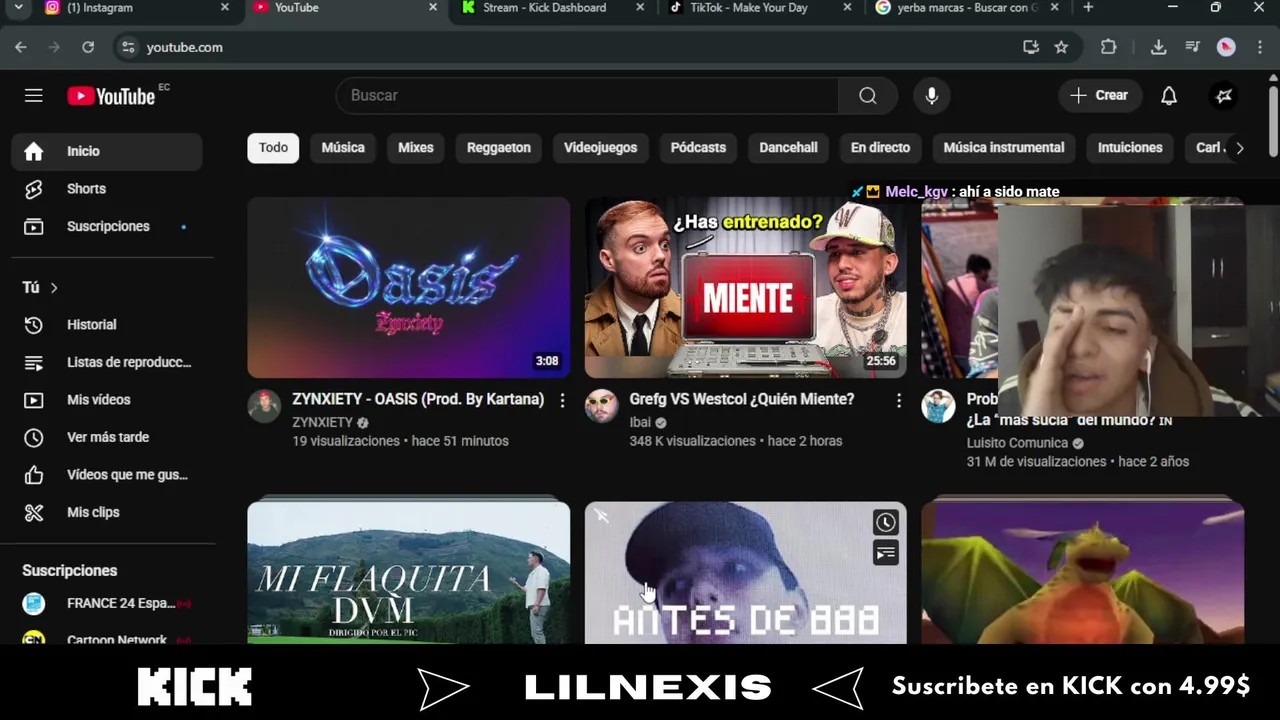Go to Inicio in the sidebar
1280x720 pixels.
tap(107, 151)
